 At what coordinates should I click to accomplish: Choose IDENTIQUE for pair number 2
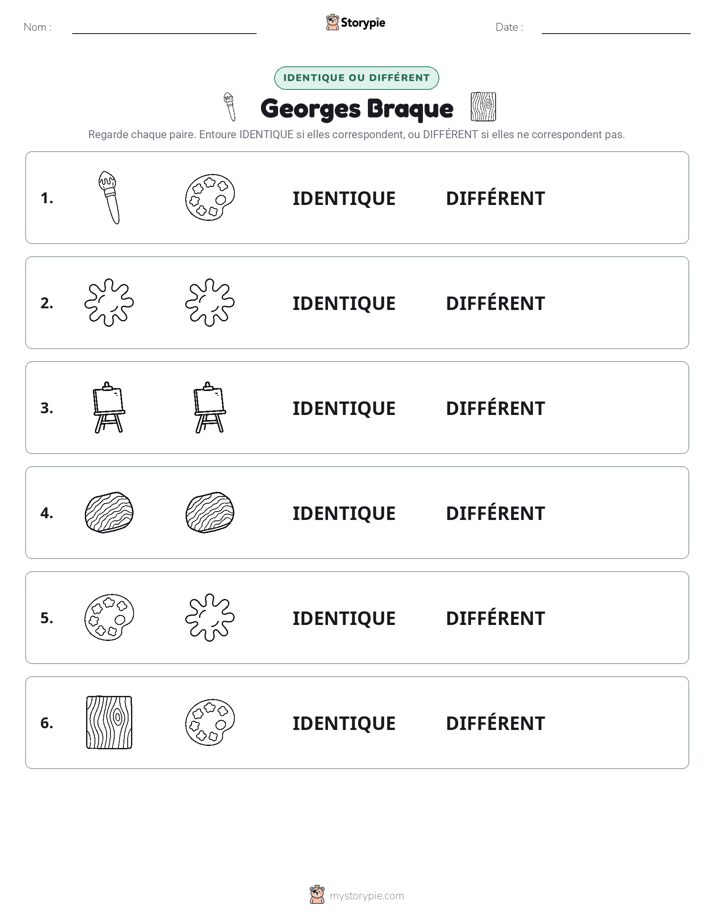(344, 303)
